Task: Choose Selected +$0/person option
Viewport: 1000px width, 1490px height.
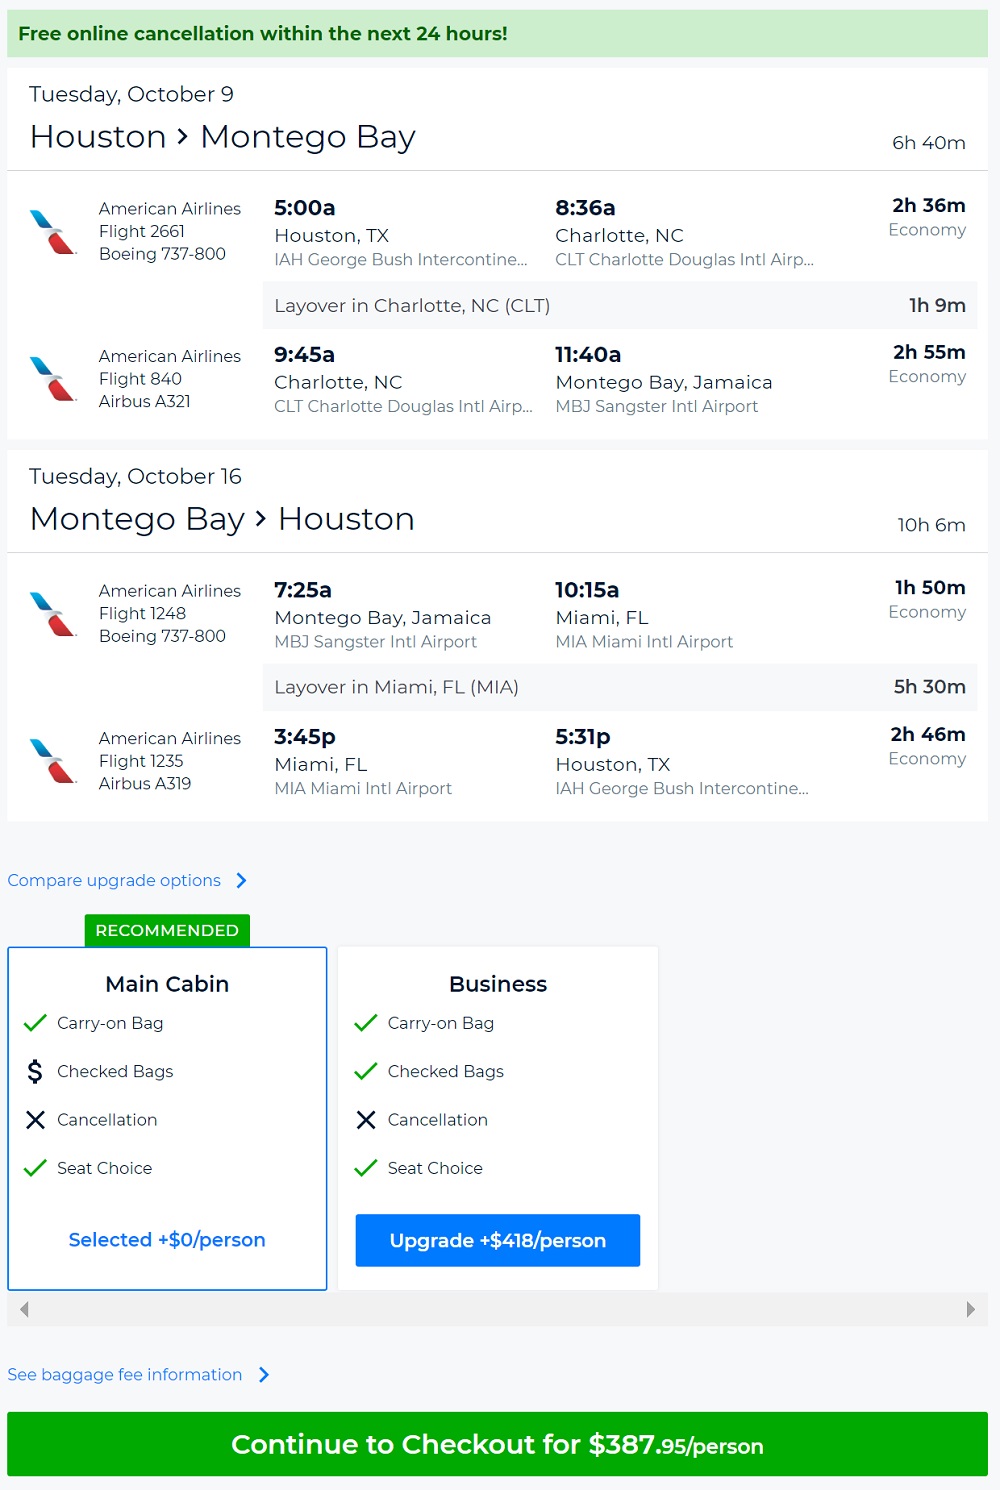Action: 167,1240
